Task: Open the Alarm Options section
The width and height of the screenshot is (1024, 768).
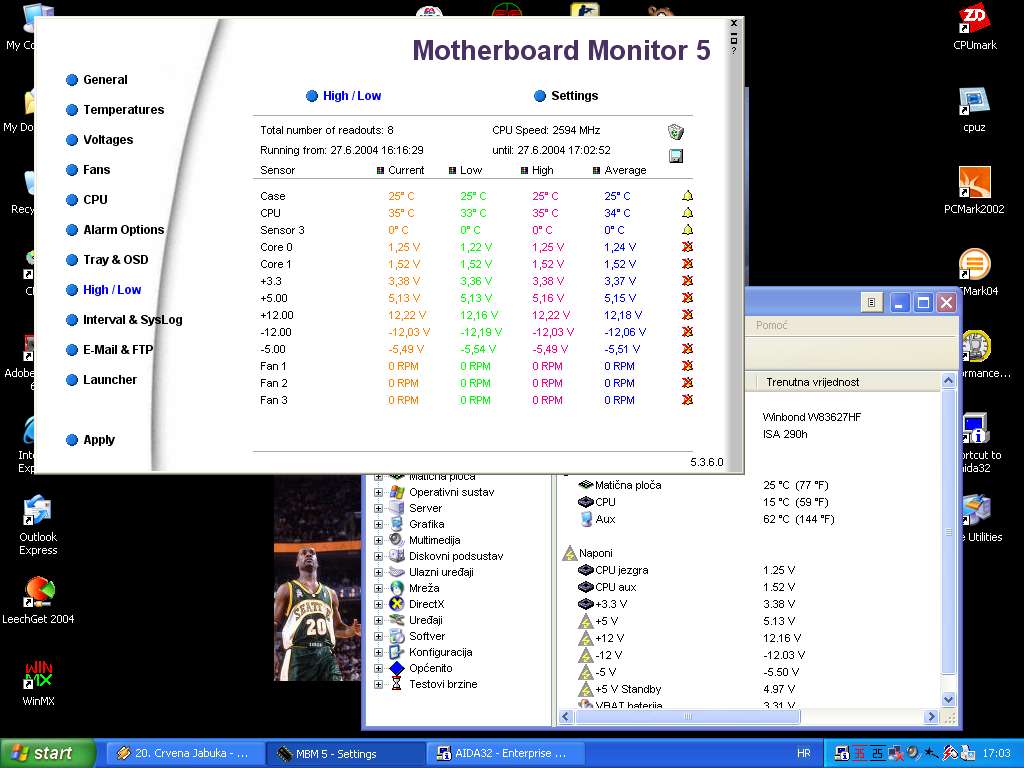Action: coord(115,230)
